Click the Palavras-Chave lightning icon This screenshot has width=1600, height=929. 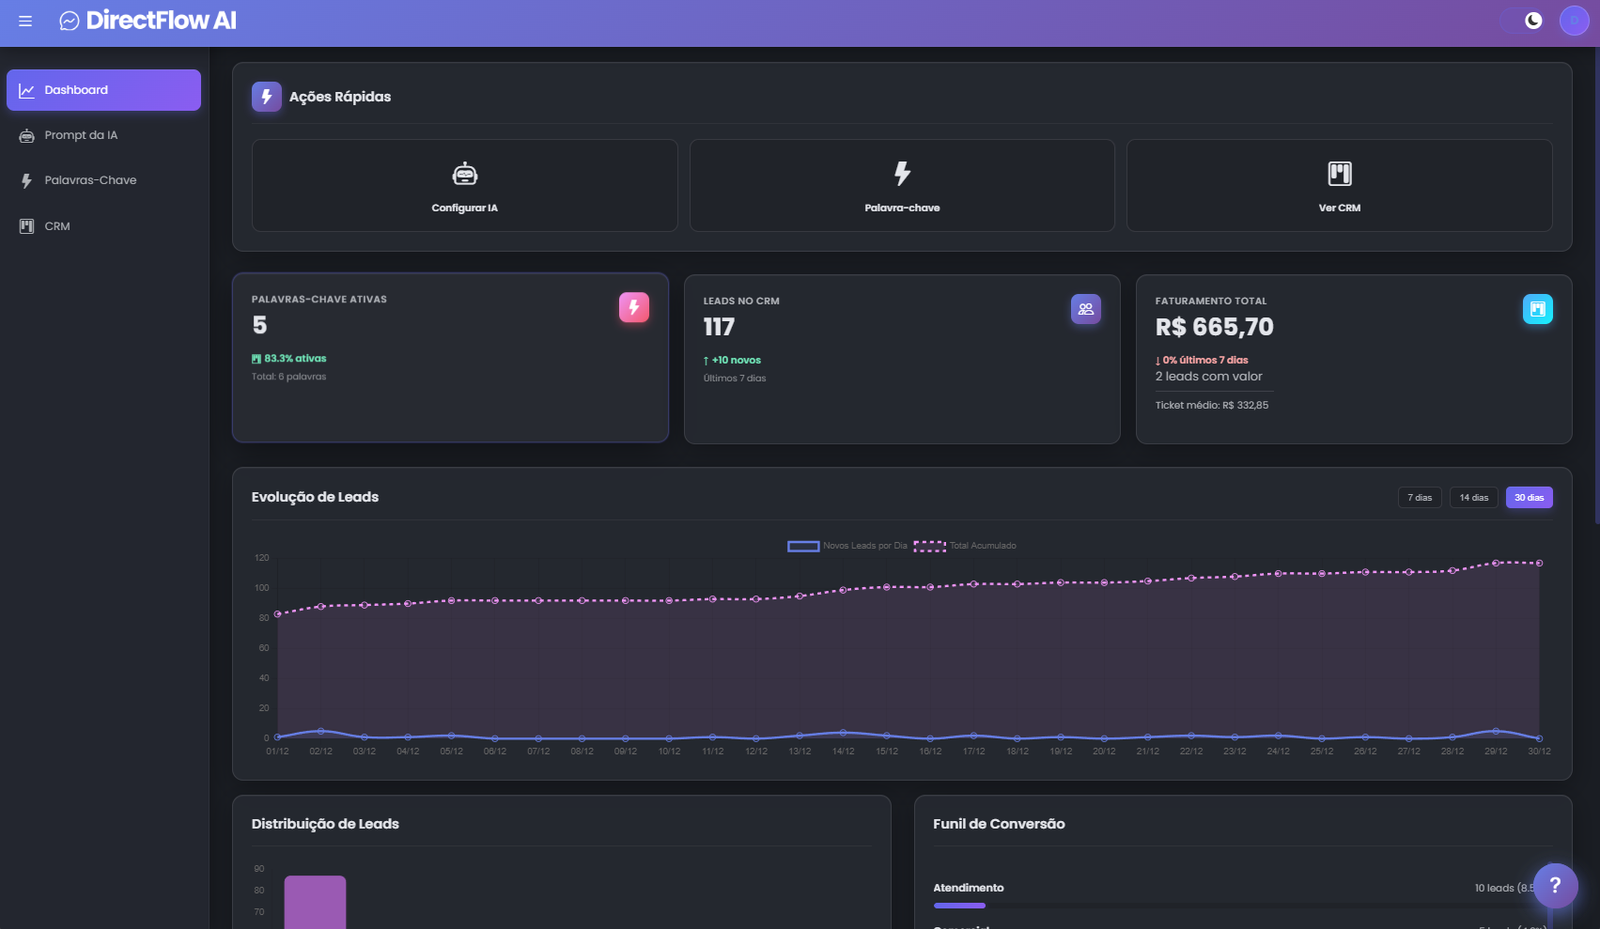[x=25, y=179]
